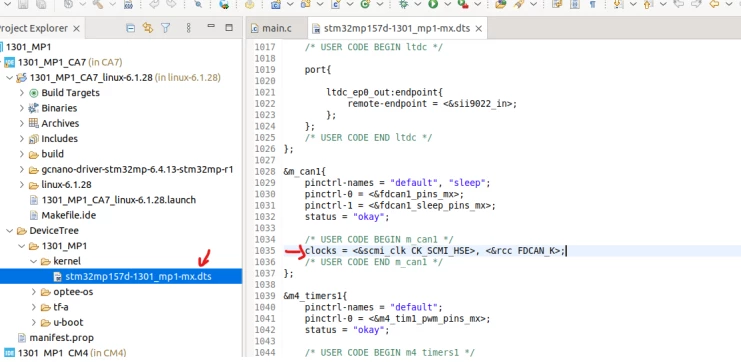Click the &m4_timers1{ node line
The height and width of the screenshot is (362, 741).
click(315, 296)
